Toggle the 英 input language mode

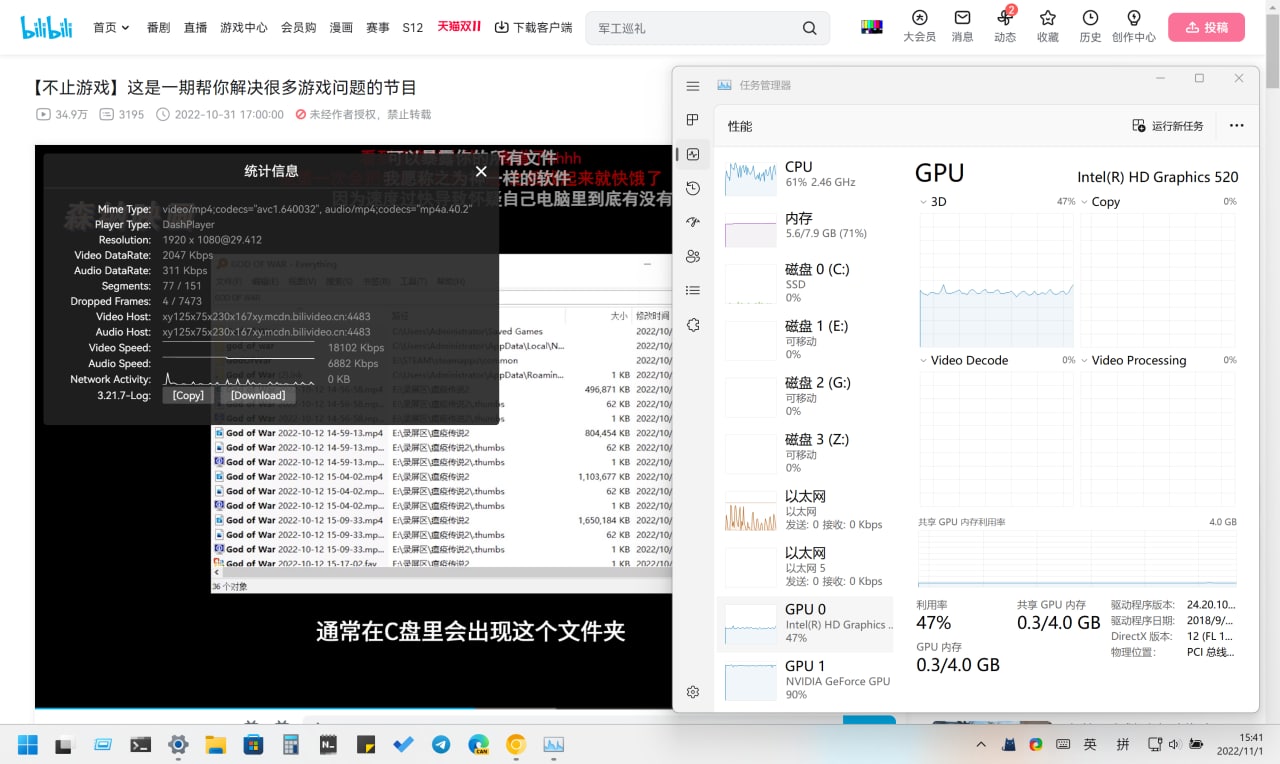pyautogui.click(x=1090, y=744)
